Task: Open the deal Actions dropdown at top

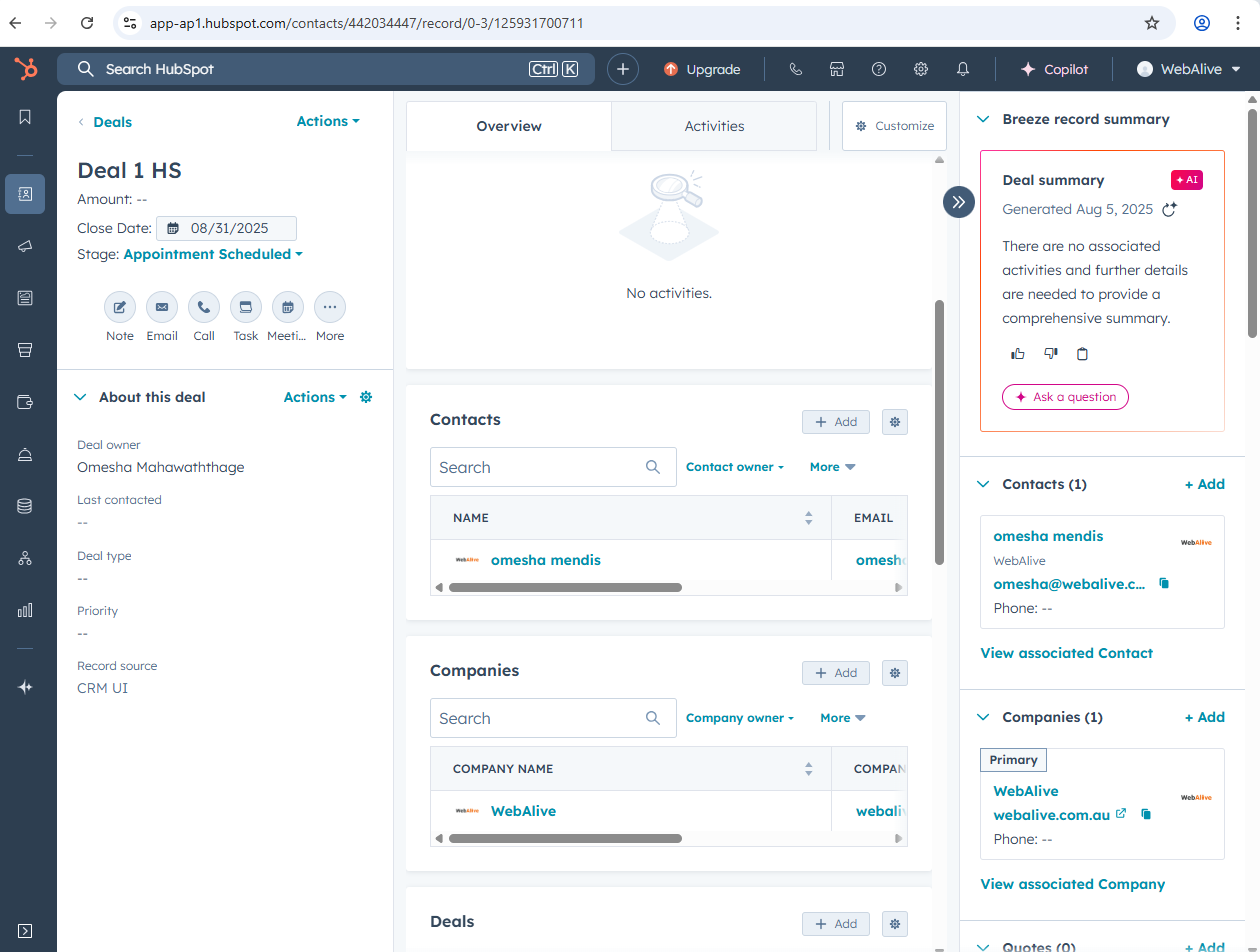Action: point(328,121)
